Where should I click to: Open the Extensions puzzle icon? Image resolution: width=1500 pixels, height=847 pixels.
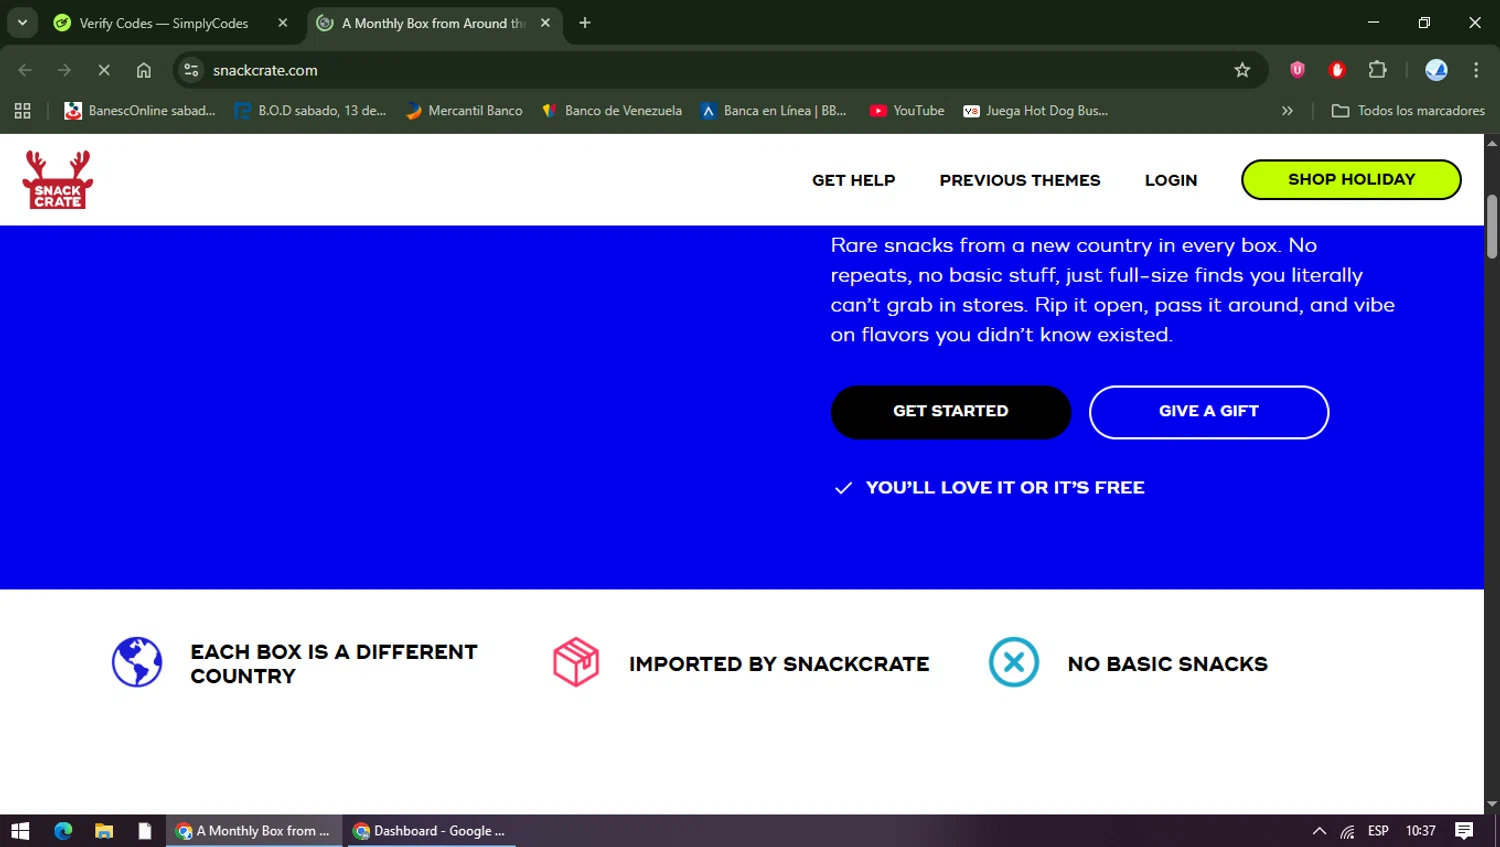tap(1377, 70)
